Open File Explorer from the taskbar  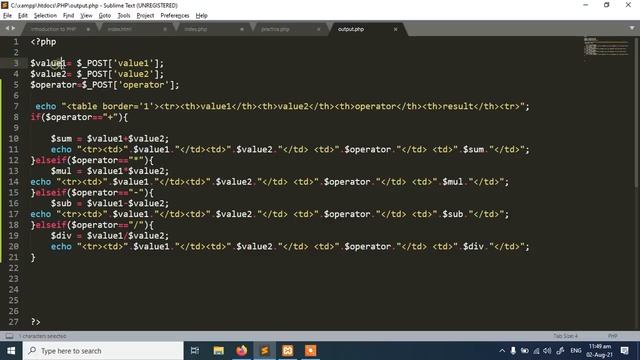(218, 351)
